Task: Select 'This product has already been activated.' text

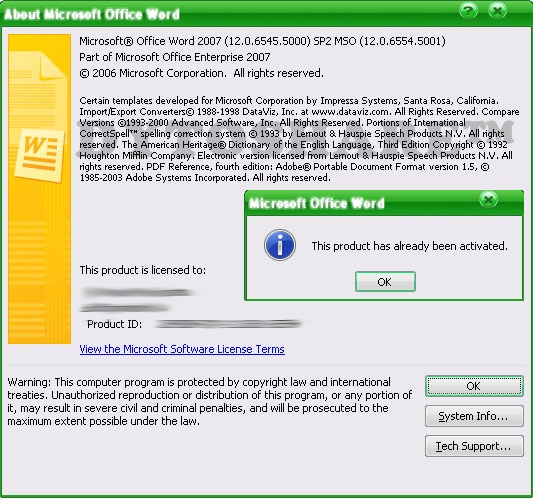Action: click(x=409, y=246)
